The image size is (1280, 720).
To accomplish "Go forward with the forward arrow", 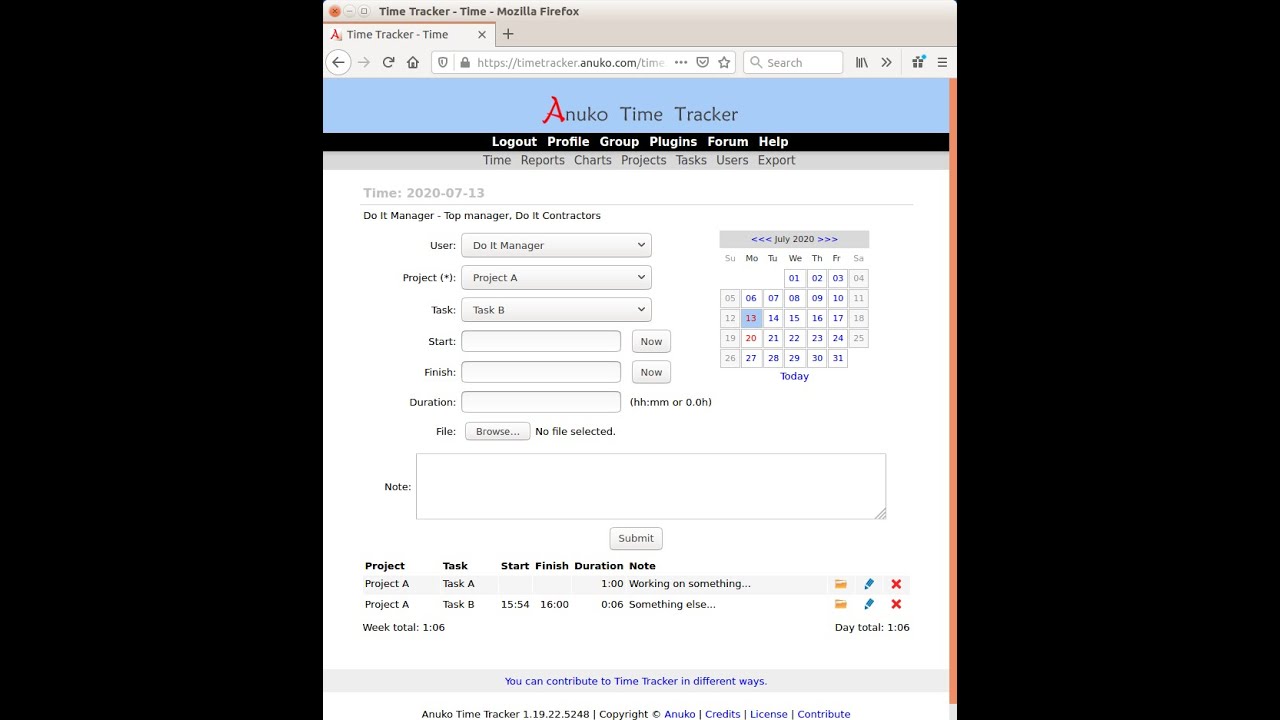I will 363,62.
